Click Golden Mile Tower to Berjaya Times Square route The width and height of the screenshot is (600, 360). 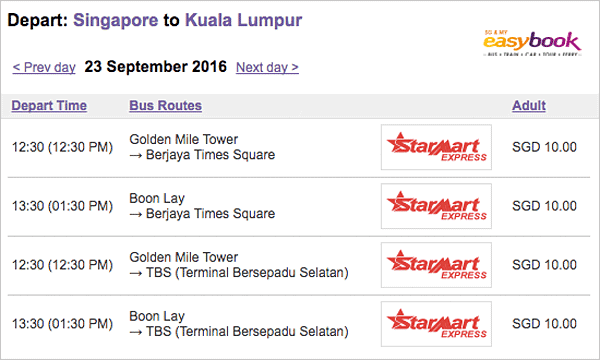point(202,147)
